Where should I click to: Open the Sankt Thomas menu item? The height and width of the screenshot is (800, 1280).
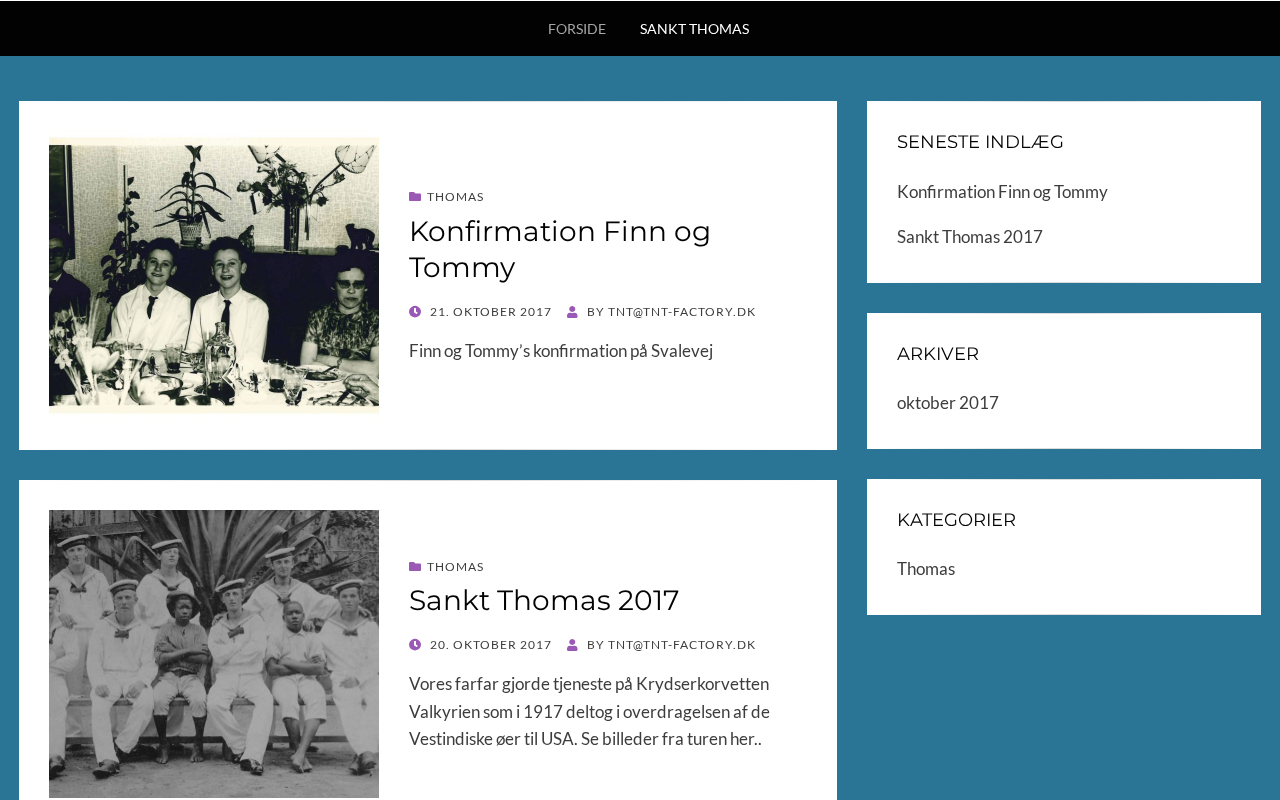[694, 29]
